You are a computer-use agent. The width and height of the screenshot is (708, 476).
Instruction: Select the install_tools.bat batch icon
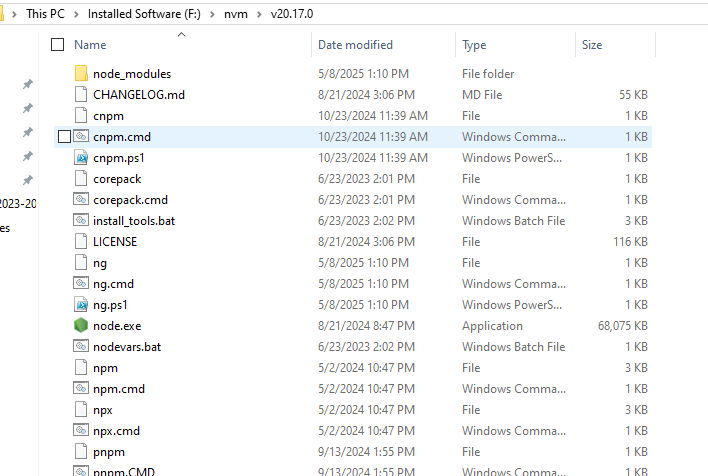point(81,220)
